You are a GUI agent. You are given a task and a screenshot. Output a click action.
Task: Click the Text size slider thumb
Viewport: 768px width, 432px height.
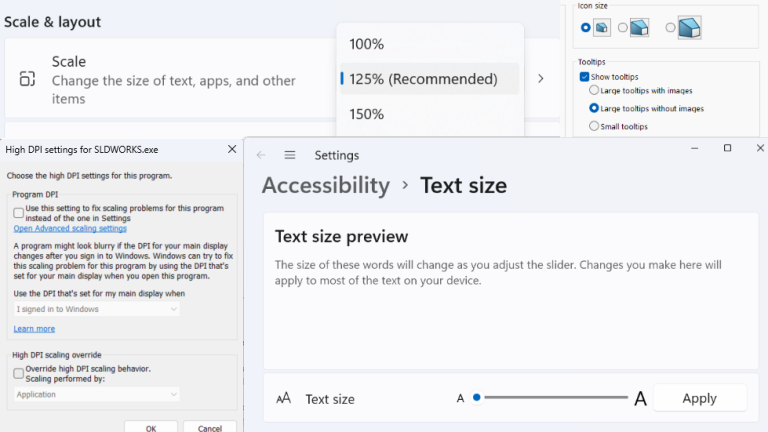477,397
